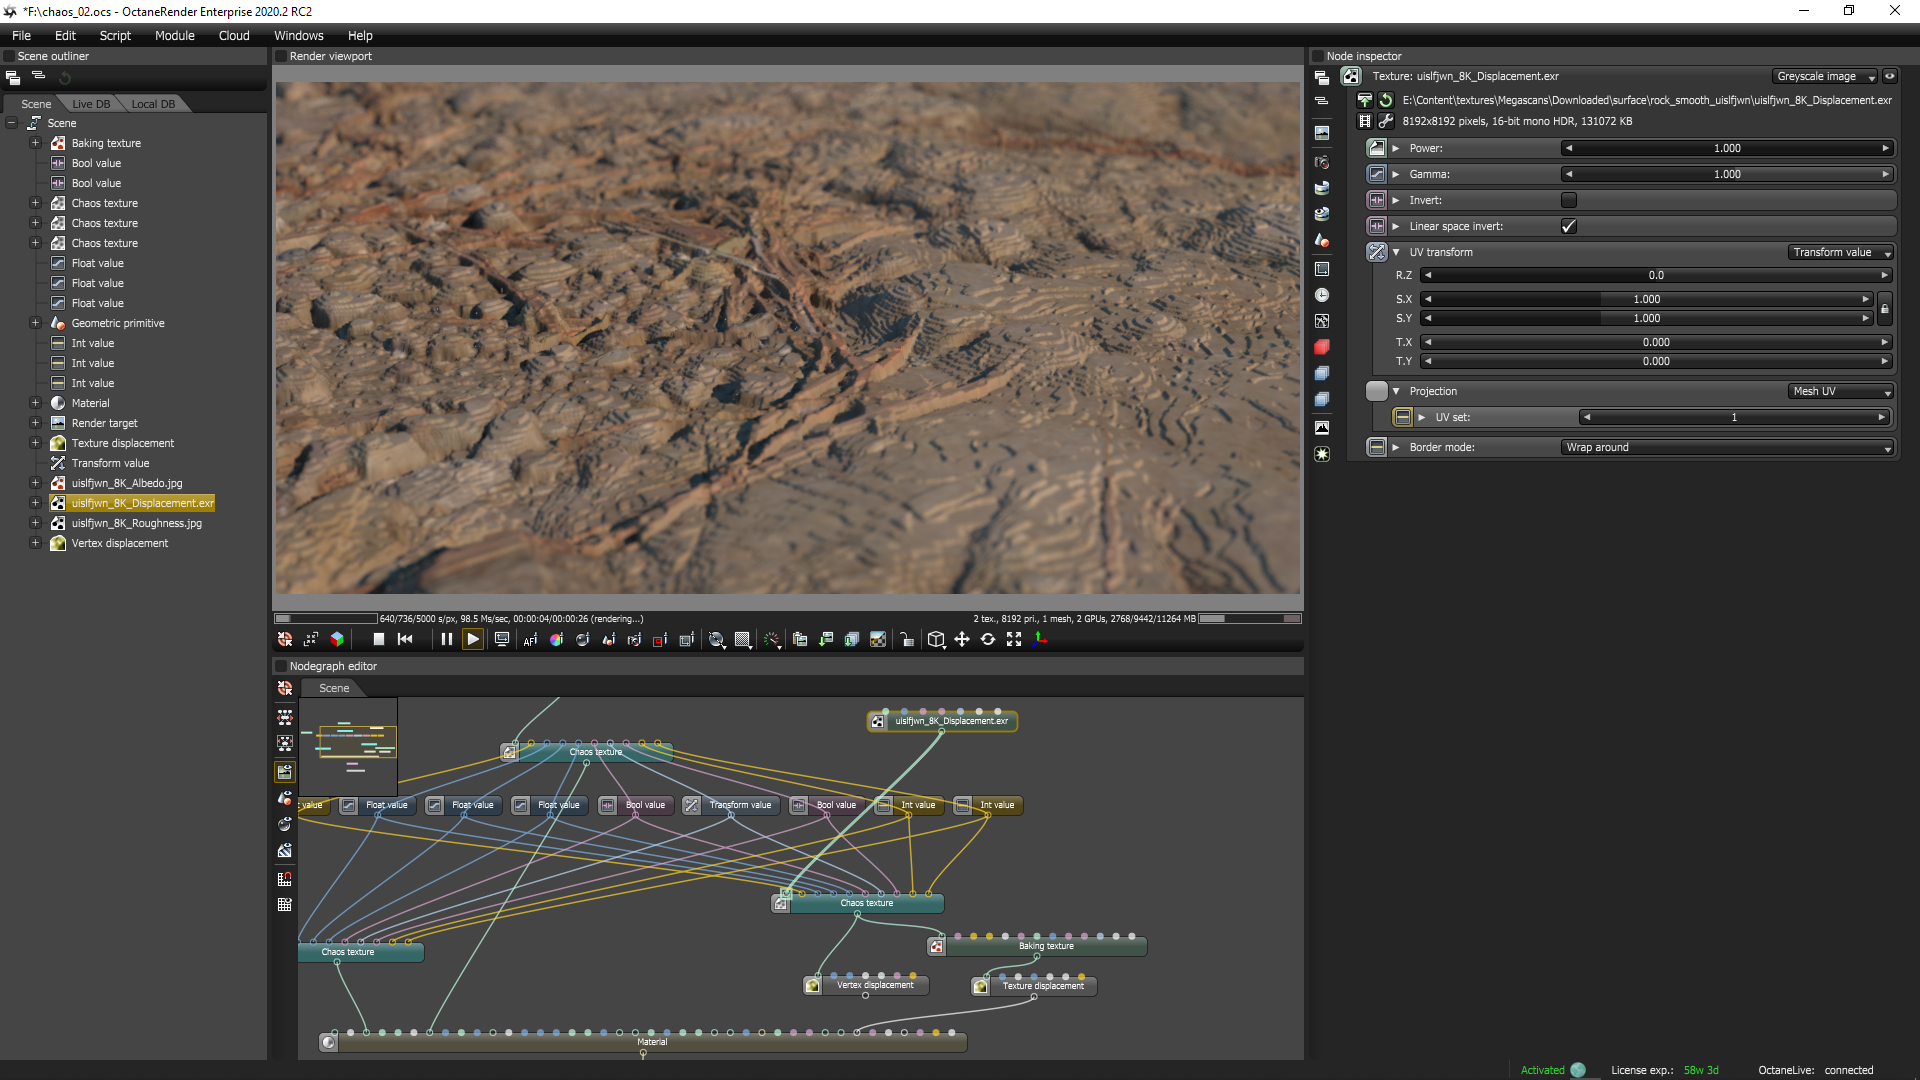Select uislfjwn_8K_Albedo.jpg in outliner
The image size is (1920, 1080).
[127, 483]
